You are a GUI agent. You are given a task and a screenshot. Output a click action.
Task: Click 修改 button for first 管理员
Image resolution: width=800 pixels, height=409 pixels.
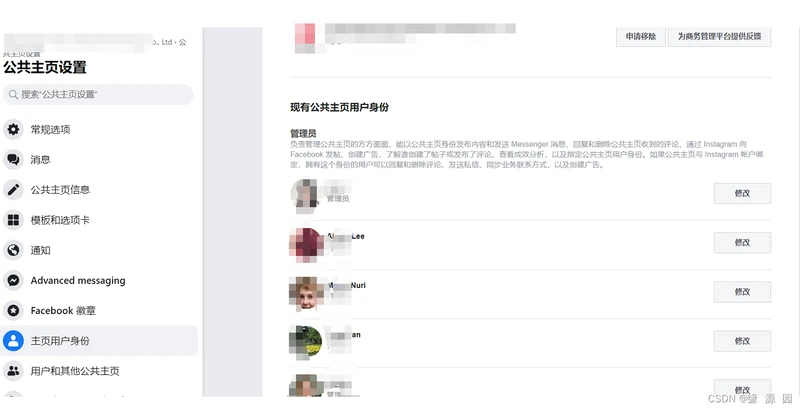pos(742,193)
